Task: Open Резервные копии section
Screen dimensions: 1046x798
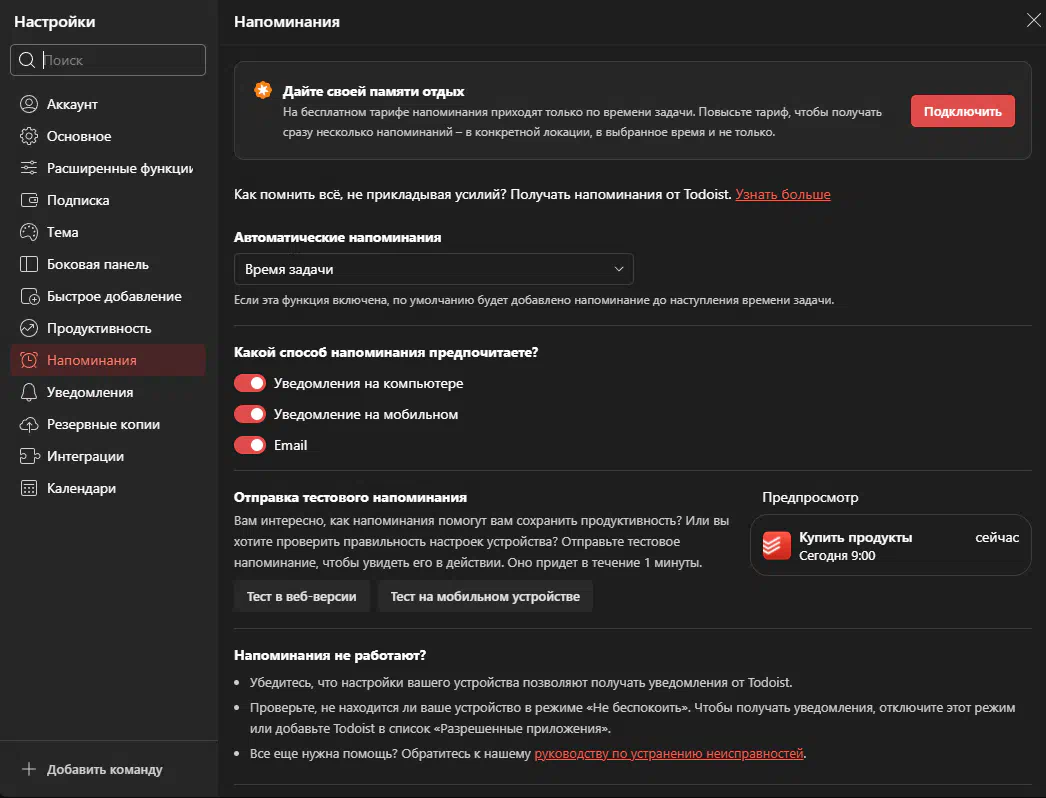Action: click(108, 424)
